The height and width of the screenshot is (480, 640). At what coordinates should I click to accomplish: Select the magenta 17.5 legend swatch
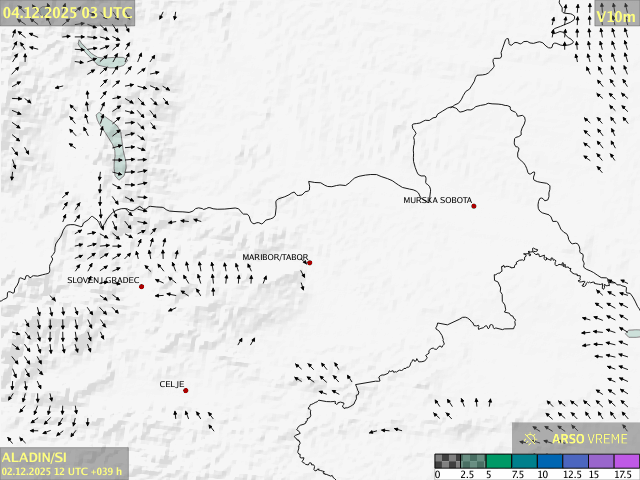pyautogui.click(x=626, y=461)
